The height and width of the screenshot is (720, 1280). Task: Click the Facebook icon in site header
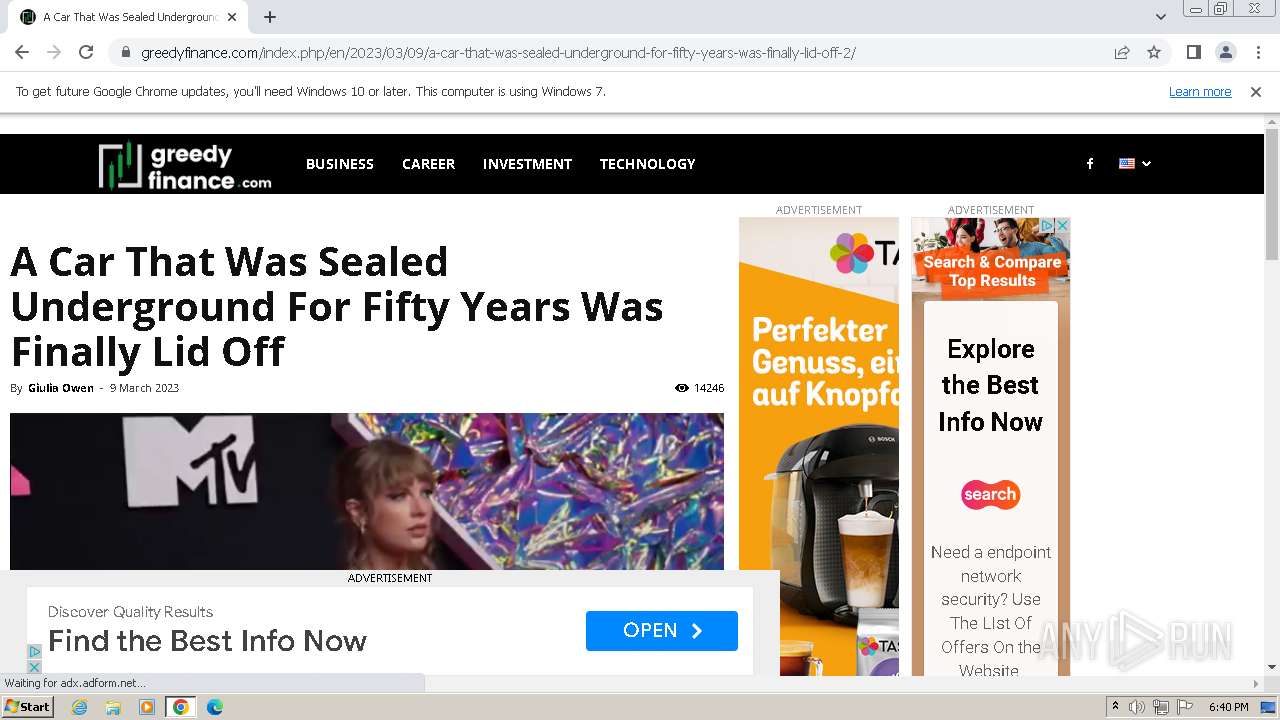[1090, 164]
